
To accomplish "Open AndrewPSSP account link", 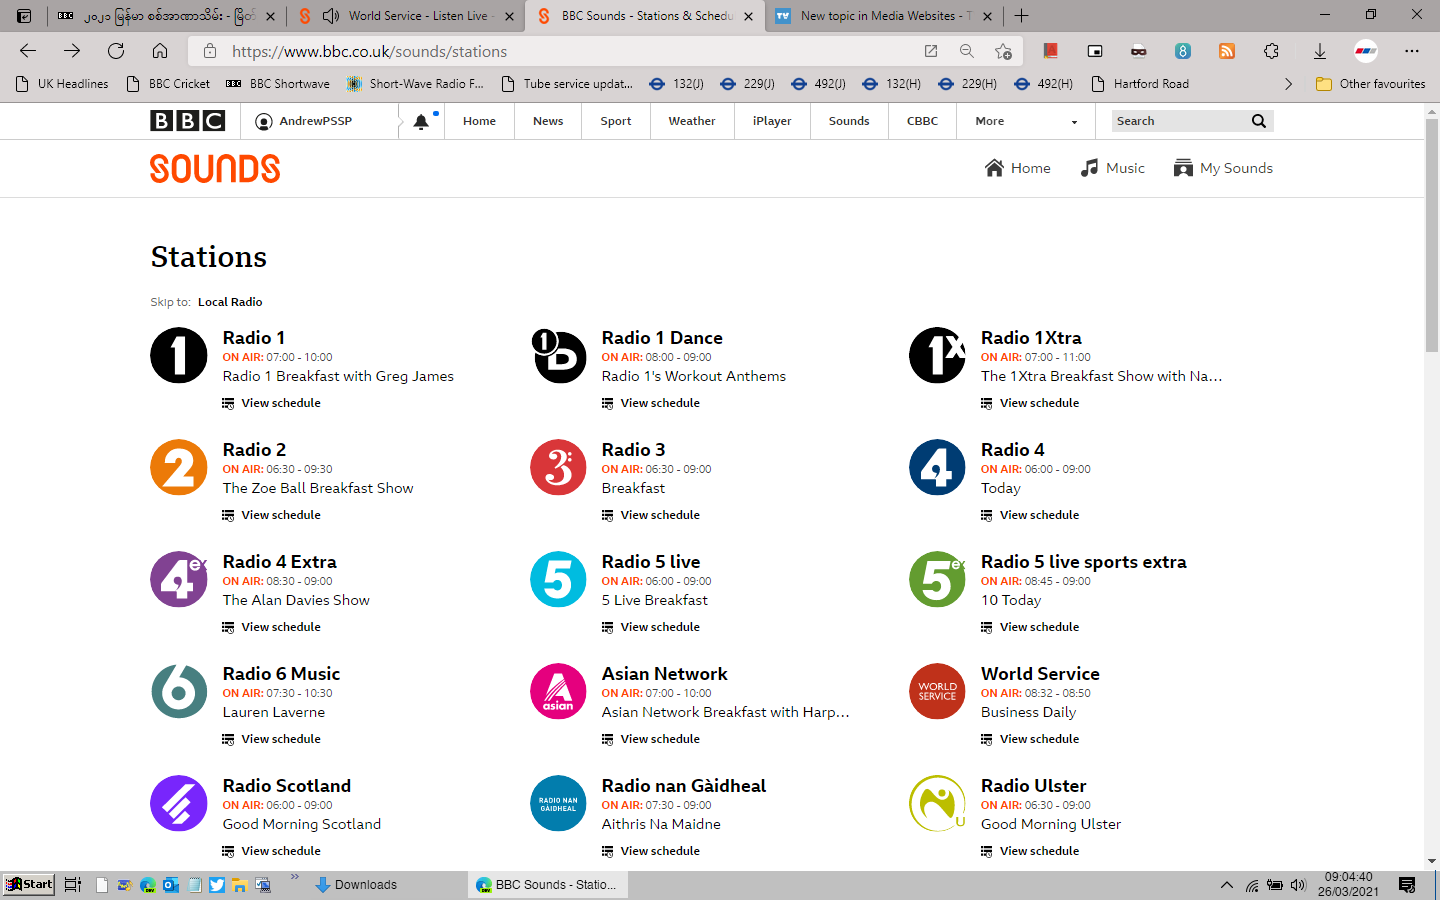I will click(x=304, y=121).
